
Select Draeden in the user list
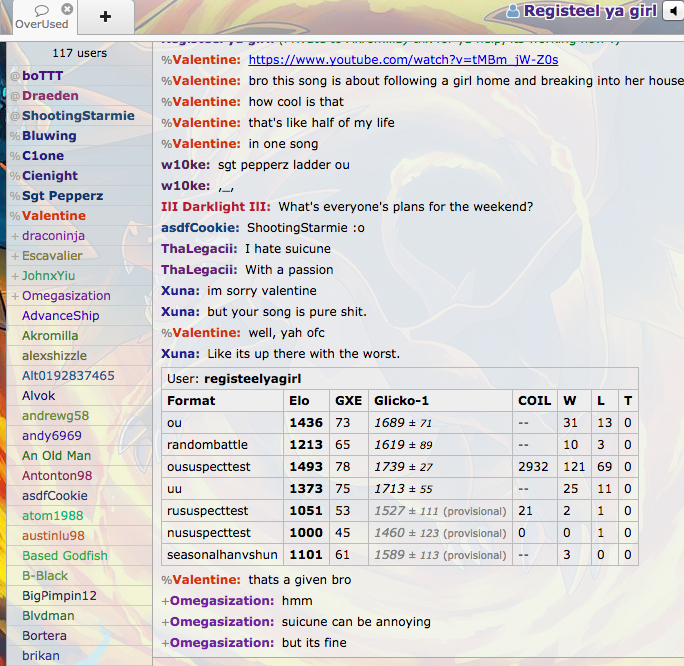50,96
